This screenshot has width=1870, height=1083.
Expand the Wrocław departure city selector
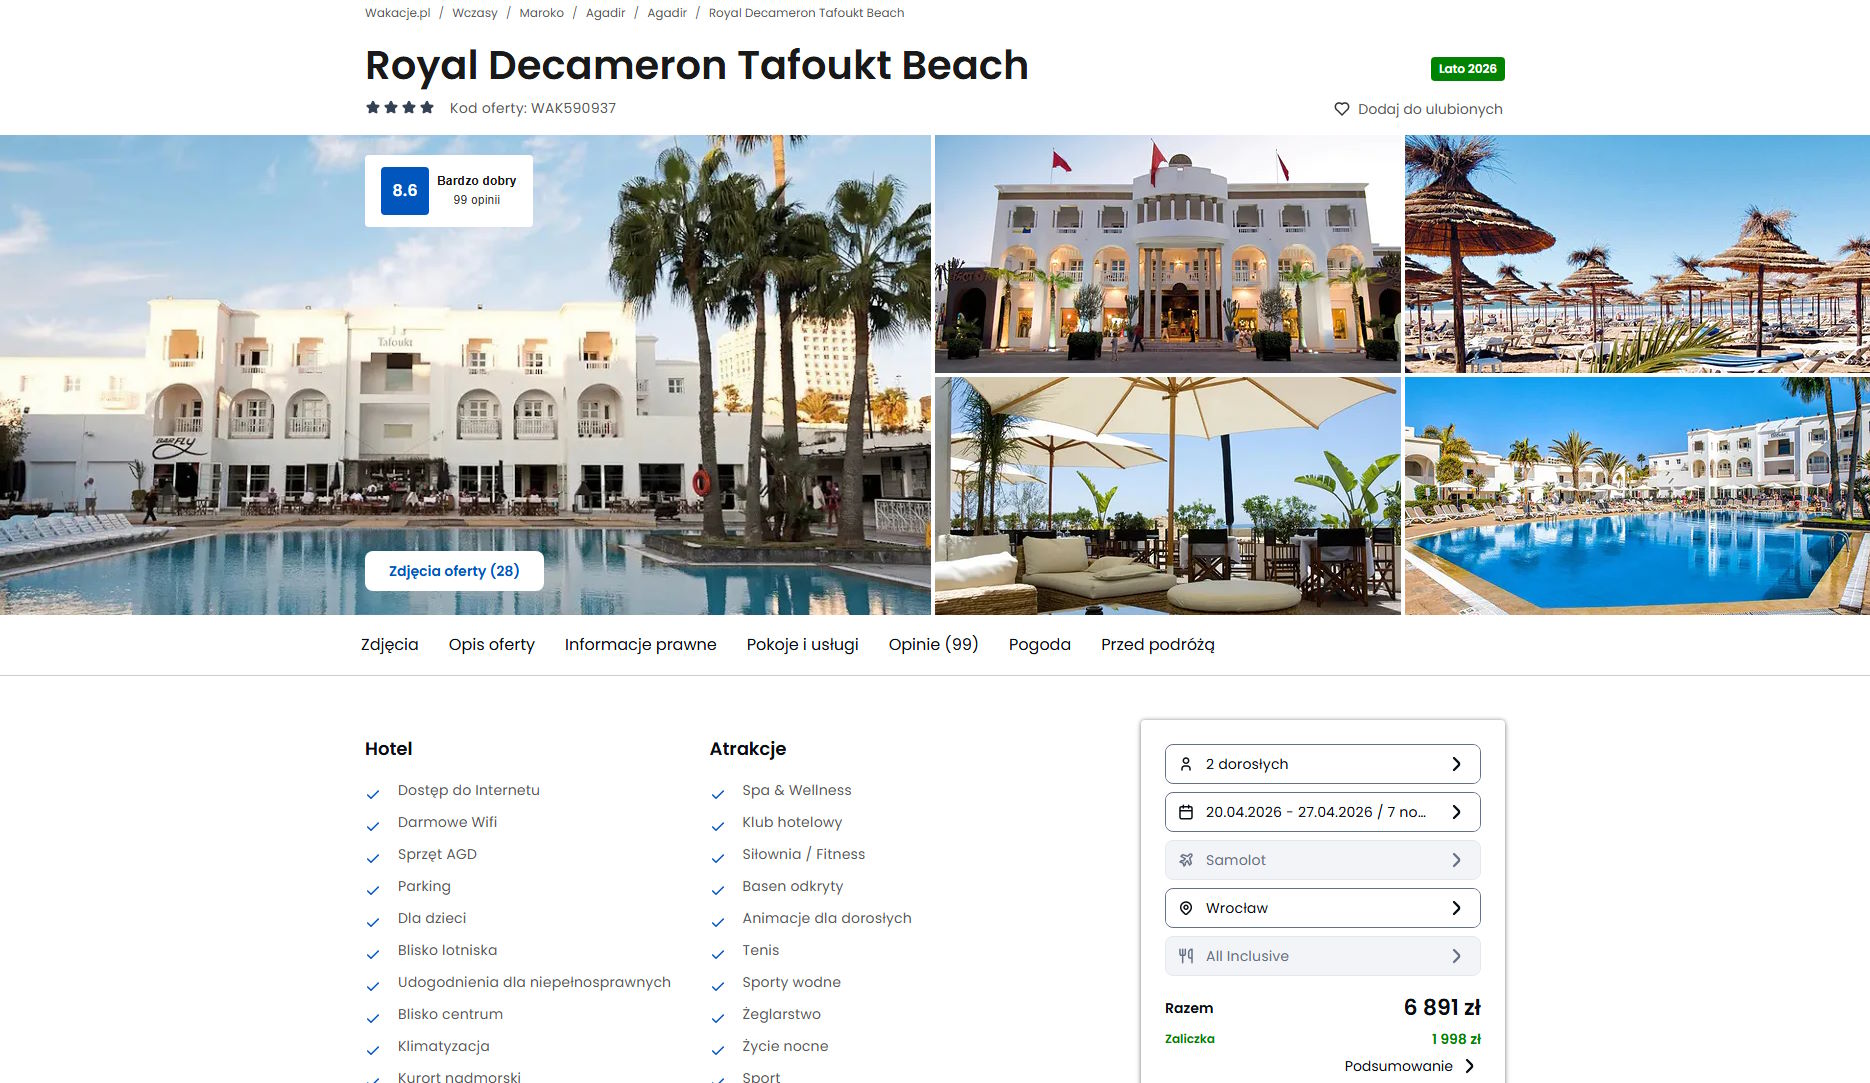[1322, 908]
